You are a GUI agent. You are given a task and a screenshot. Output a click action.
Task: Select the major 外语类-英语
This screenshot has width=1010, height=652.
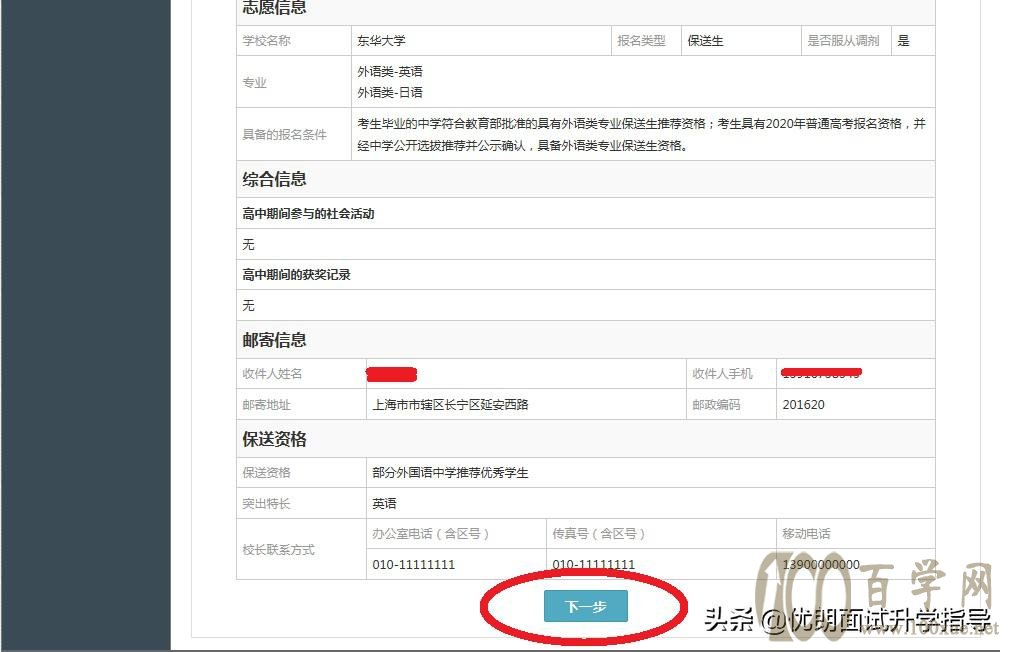(390, 72)
